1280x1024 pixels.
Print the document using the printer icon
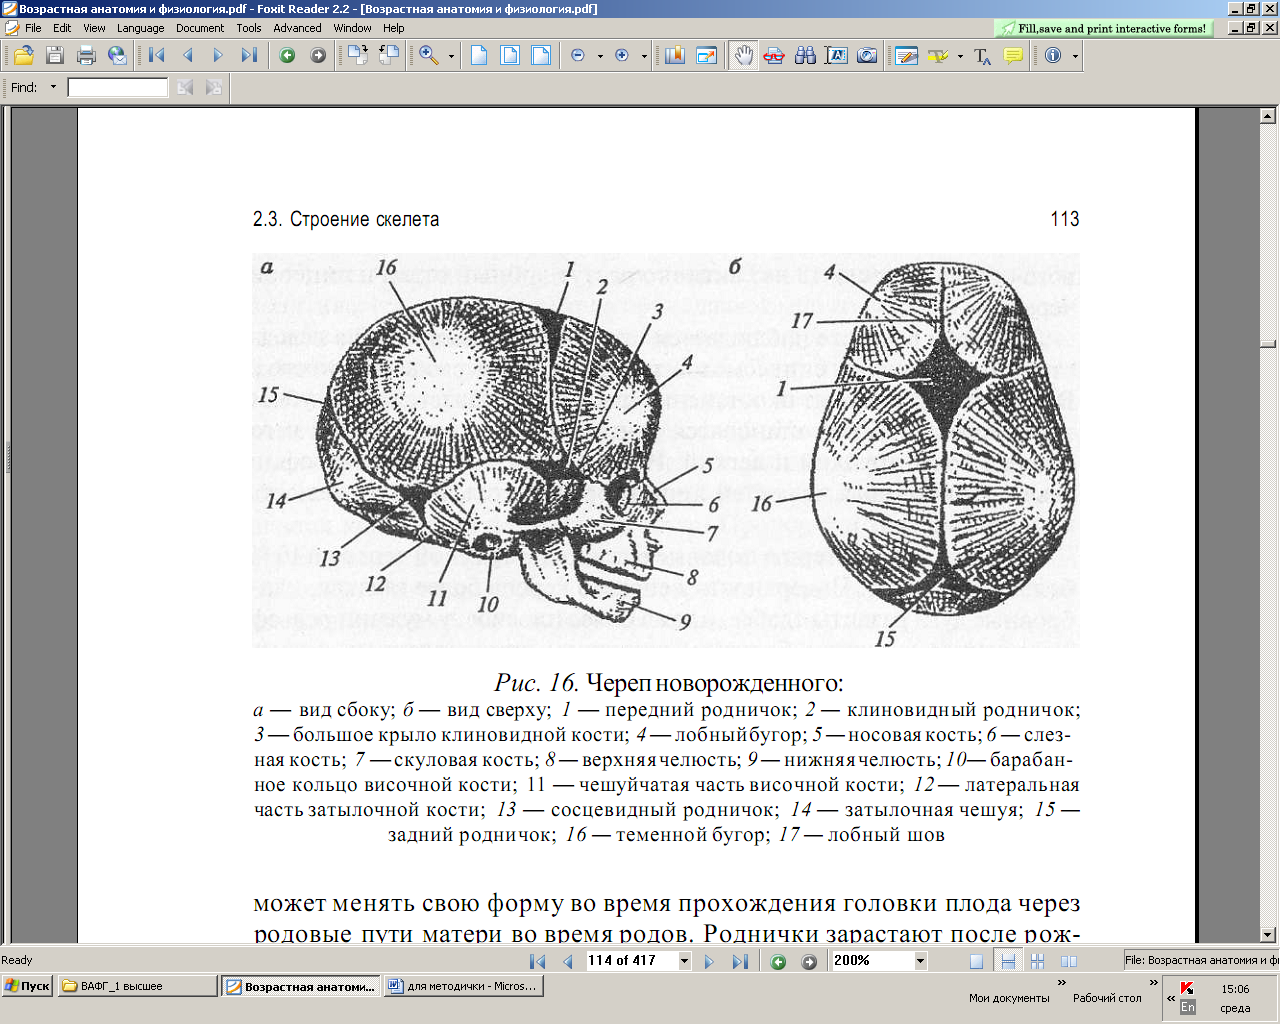pos(86,56)
